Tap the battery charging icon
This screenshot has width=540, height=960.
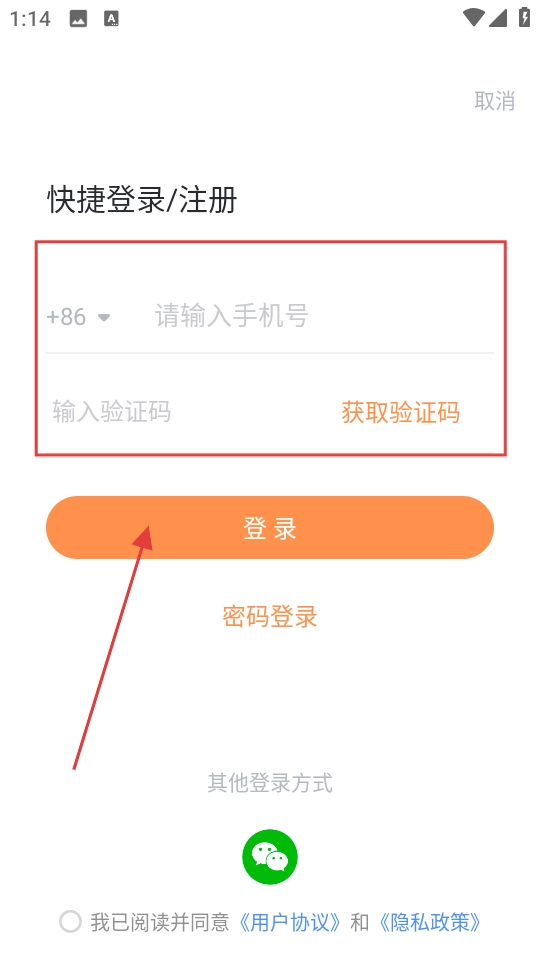click(x=525, y=17)
